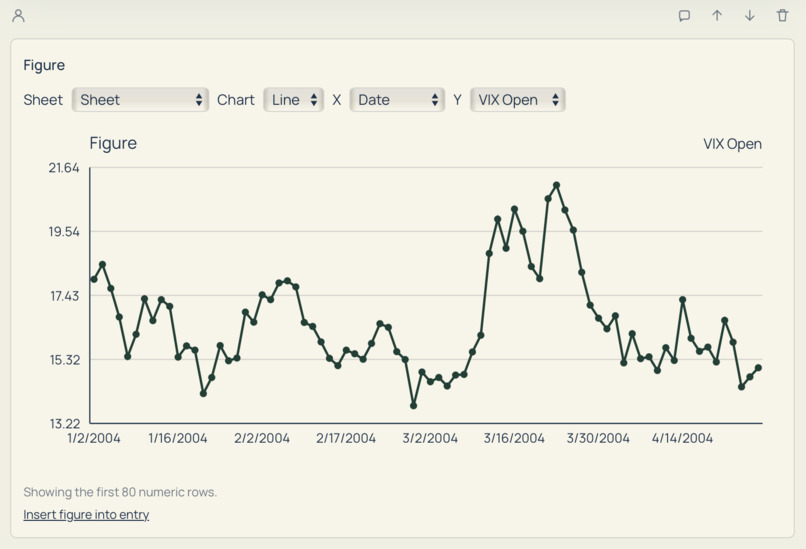Click the 3/2/2004 date label
This screenshot has width=806, height=549.
click(x=430, y=438)
